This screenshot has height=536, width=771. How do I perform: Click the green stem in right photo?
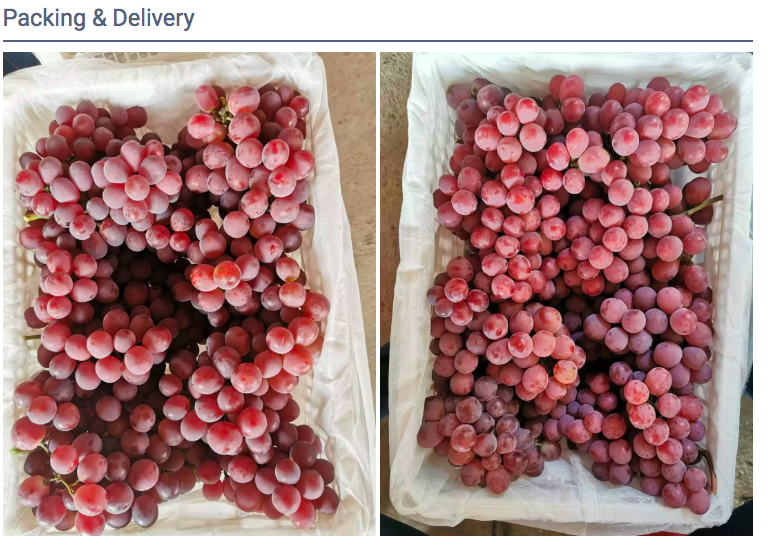(699, 207)
